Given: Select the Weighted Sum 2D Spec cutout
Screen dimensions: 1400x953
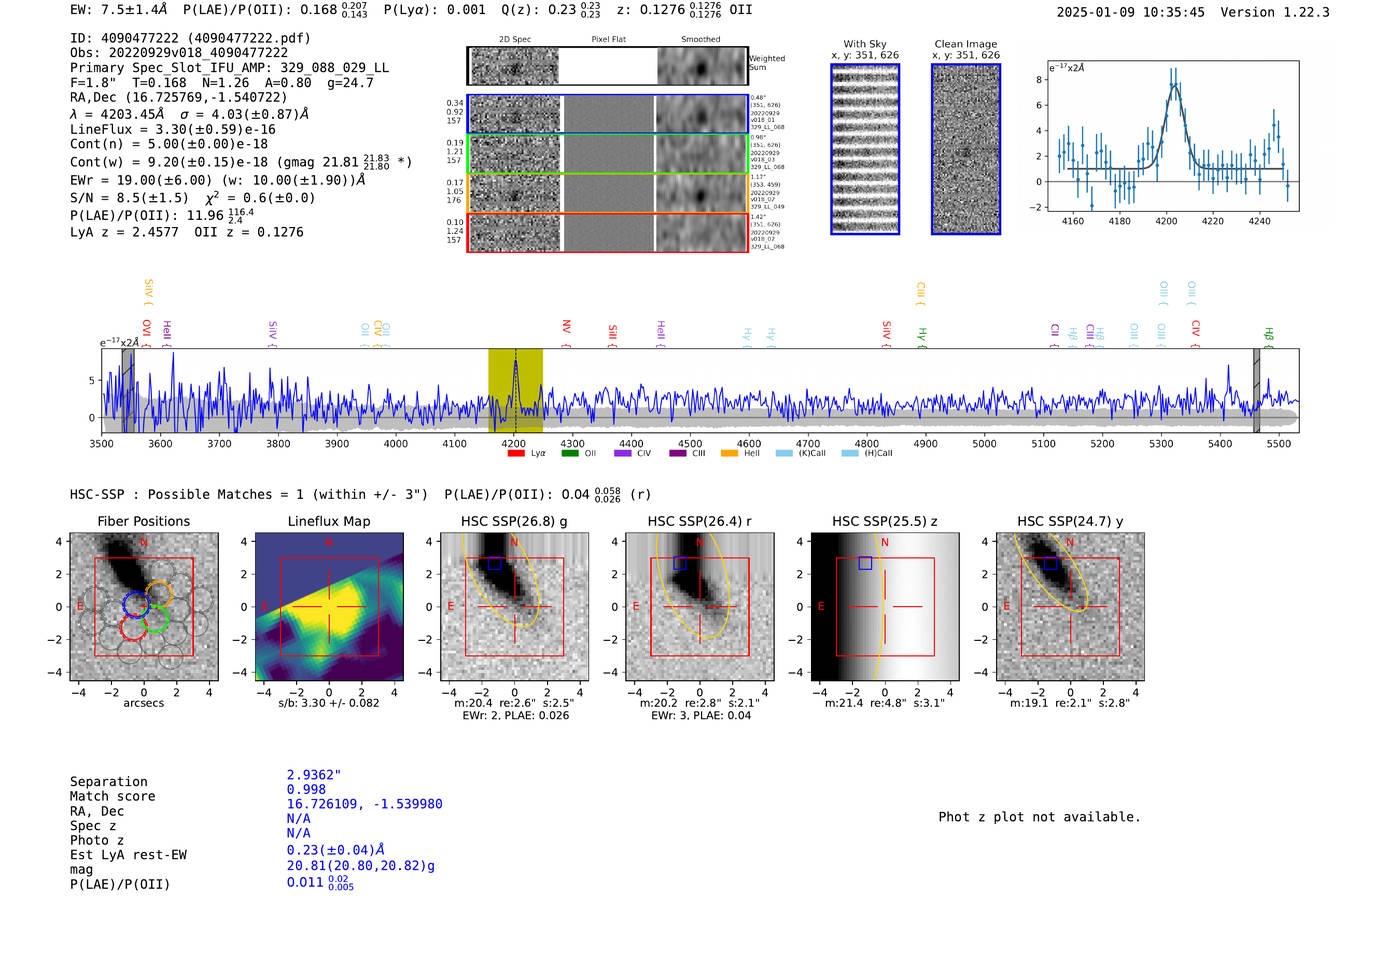Looking at the screenshot, I should [514, 66].
